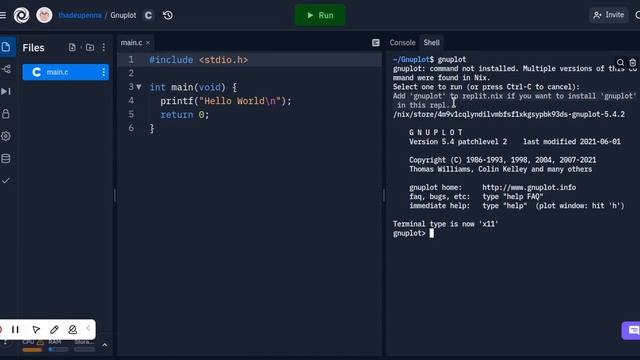Screen dimensions: 640x360
Task: Open the Version control sidebar icon
Action: tap(6, 69)
